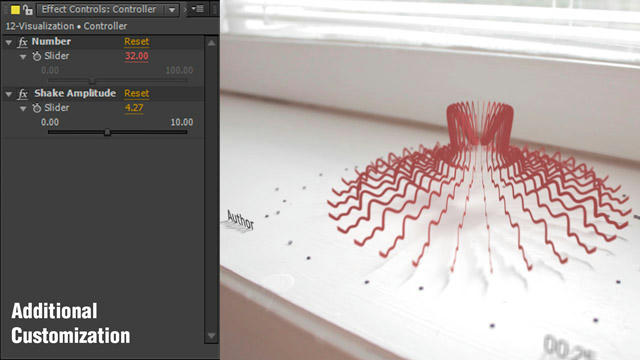Toggle the fx switch for Number
640x360 pixels.
[23, 42]
